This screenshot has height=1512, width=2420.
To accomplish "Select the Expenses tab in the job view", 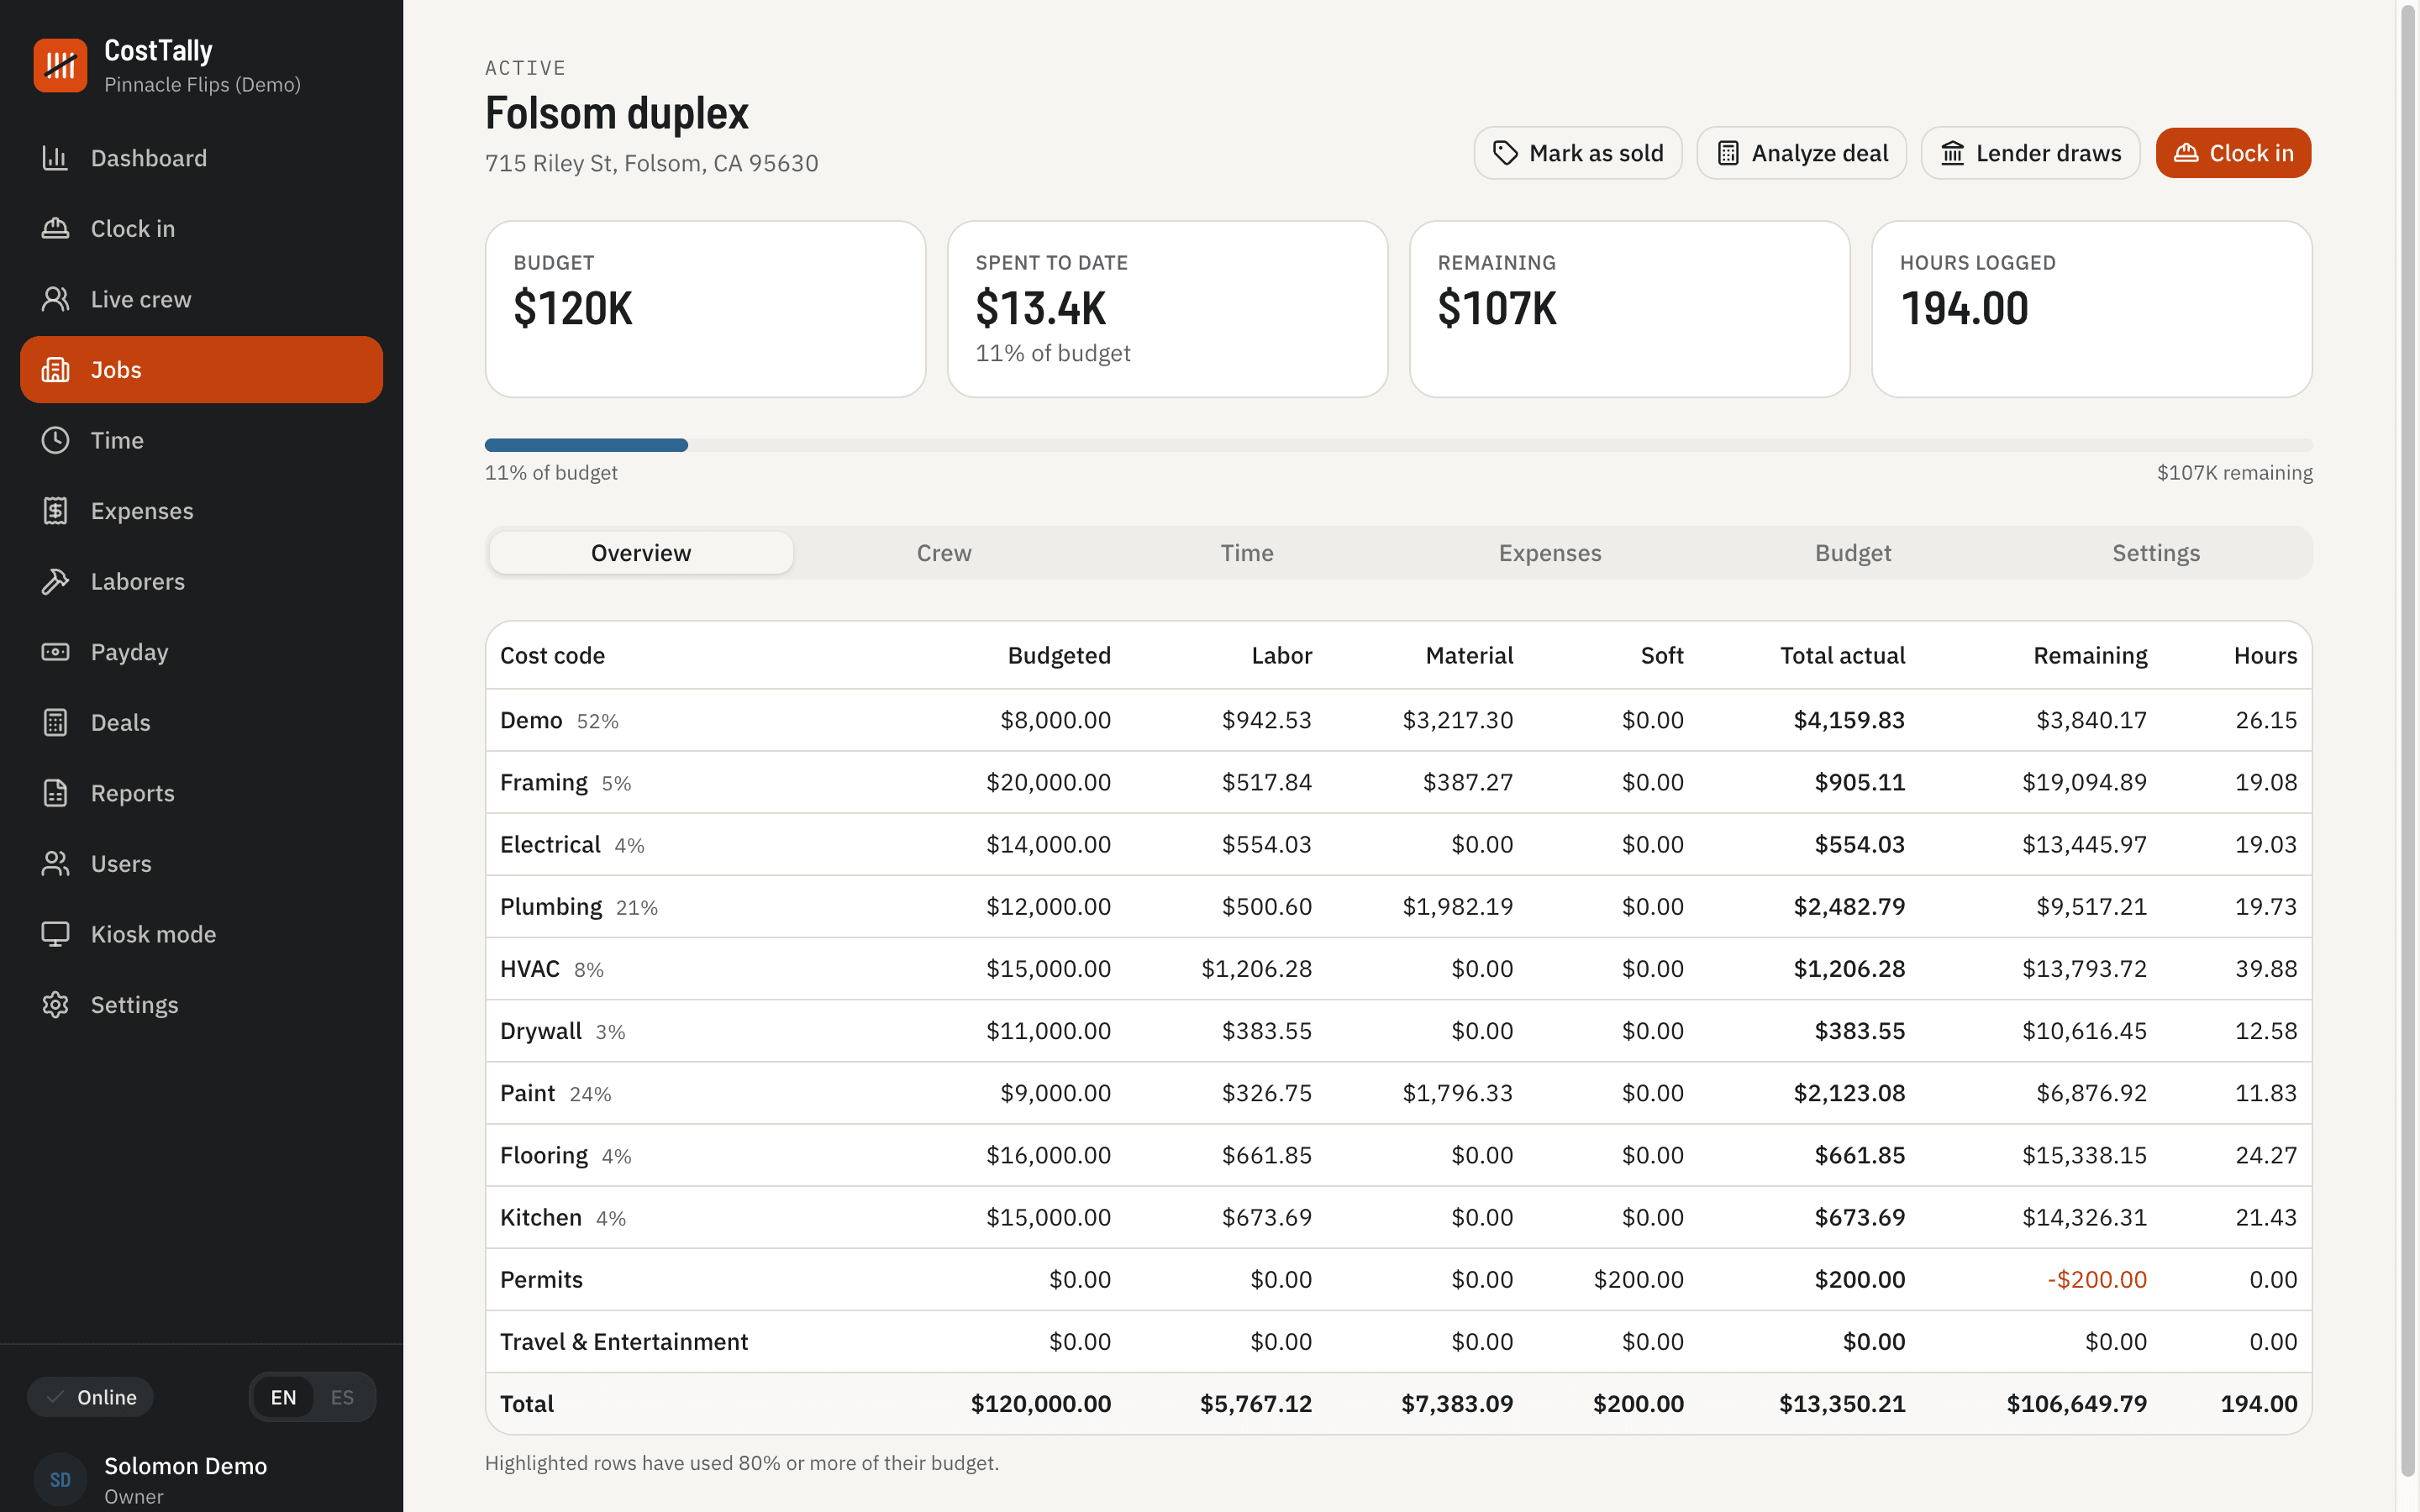I will point(1550,553).
